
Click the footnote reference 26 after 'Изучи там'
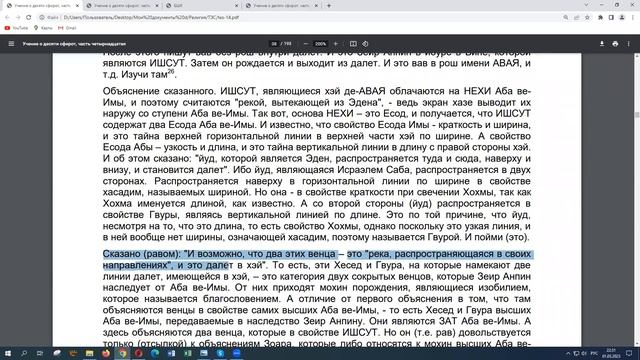tap(171, 71)
